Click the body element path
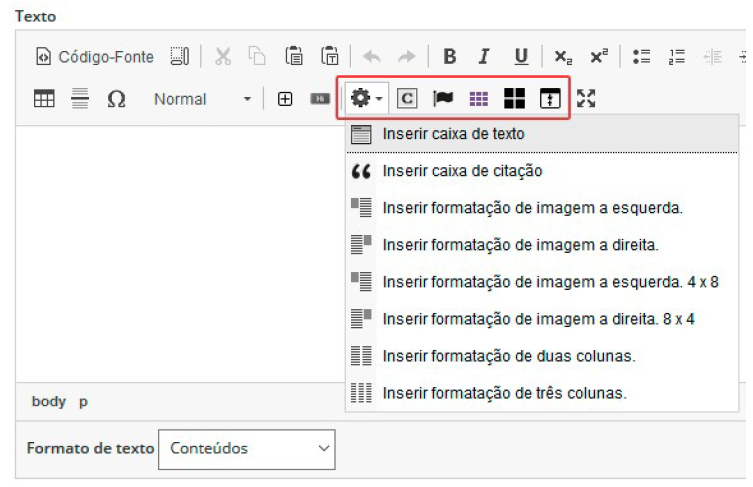The width and height of the screenshot is (753, 487). point(49,401)
